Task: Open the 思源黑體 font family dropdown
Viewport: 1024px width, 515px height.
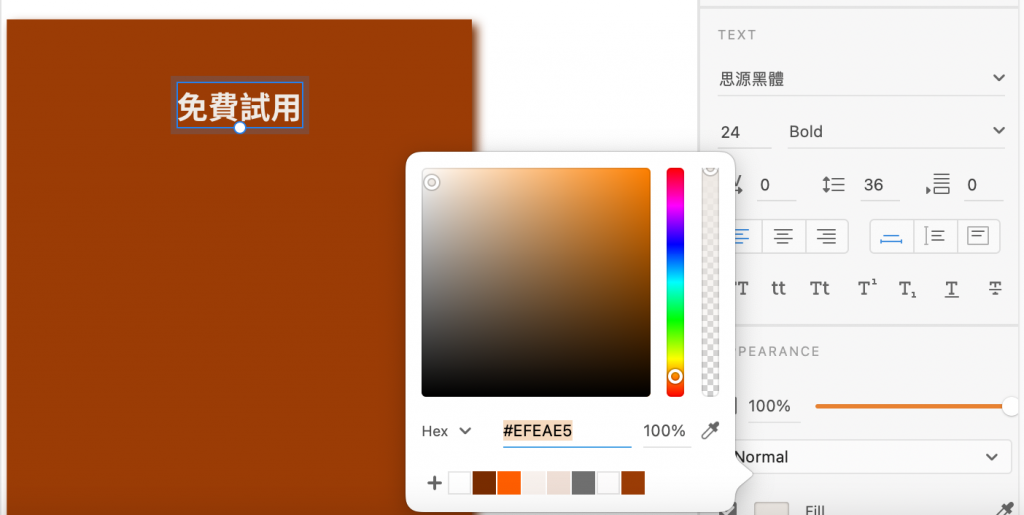Action: click(x=861, y=79)
